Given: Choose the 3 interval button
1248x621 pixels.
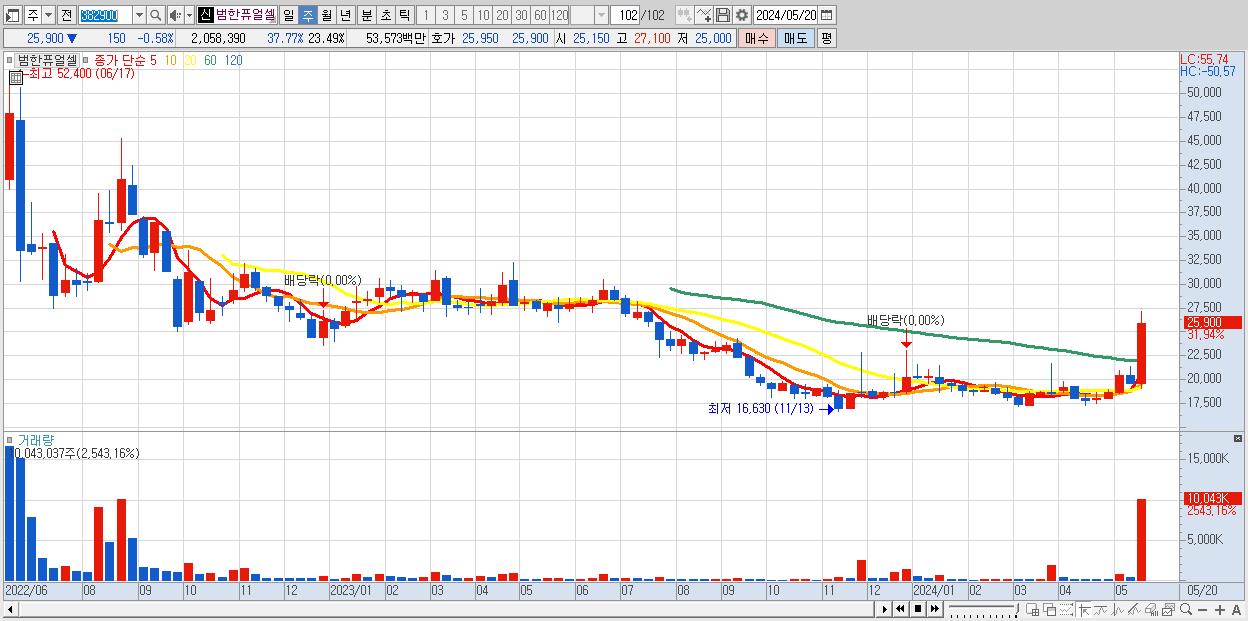Looking at the screenshot, I should pos(445,15).
